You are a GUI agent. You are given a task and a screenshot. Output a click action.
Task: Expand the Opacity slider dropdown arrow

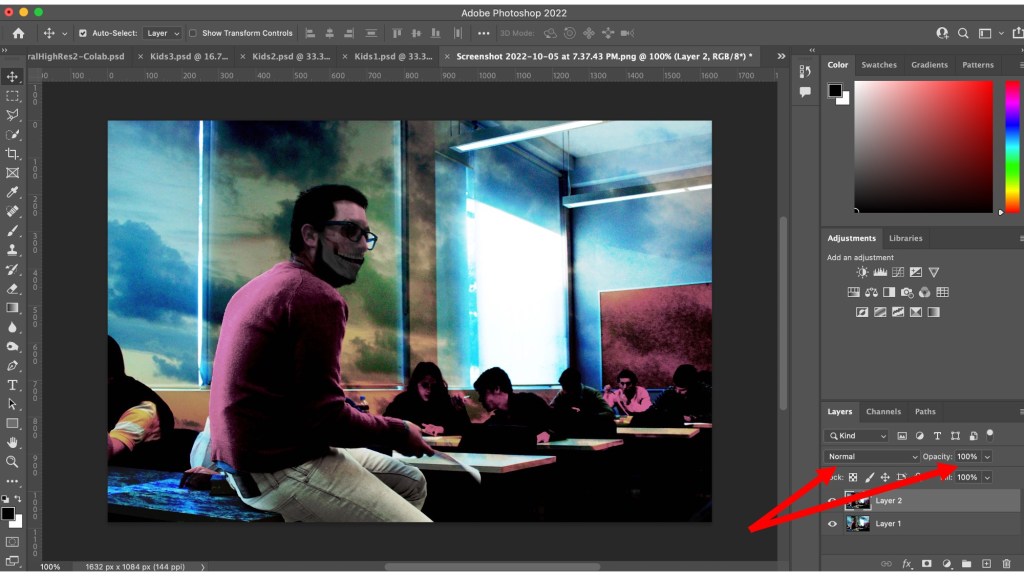987,457
